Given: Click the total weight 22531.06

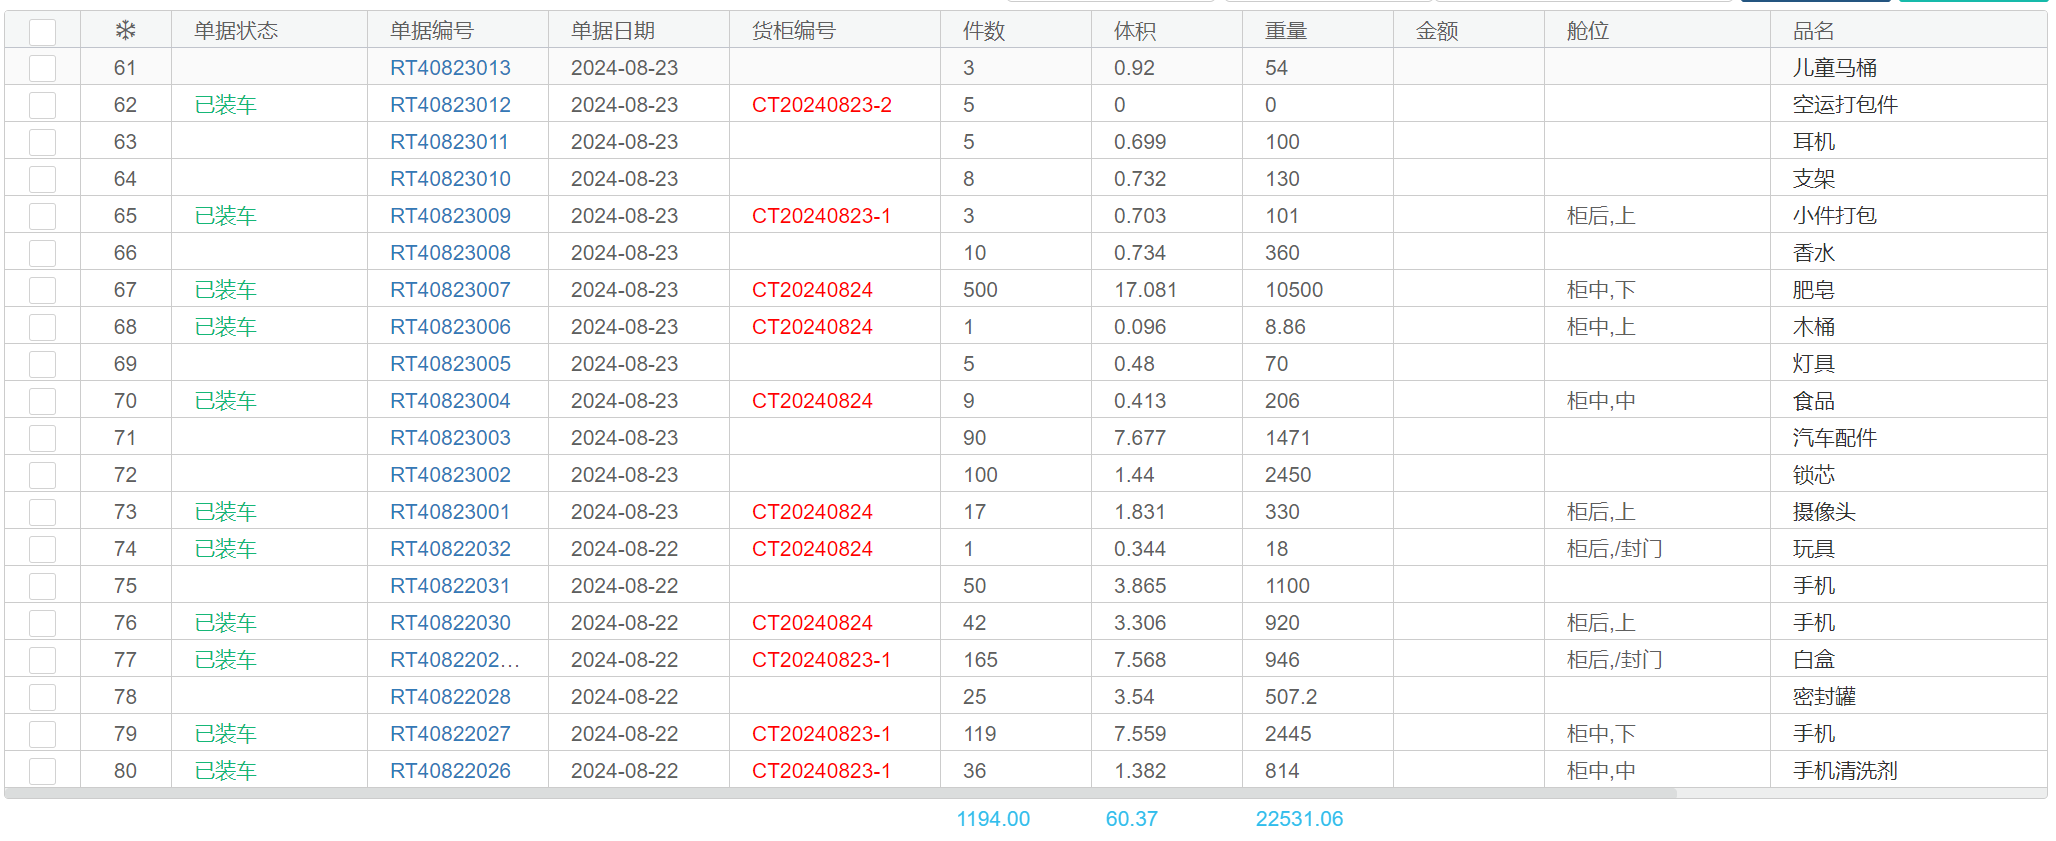Looking at the screenshot, I should pyautogui.click(x=1299, y=819).
